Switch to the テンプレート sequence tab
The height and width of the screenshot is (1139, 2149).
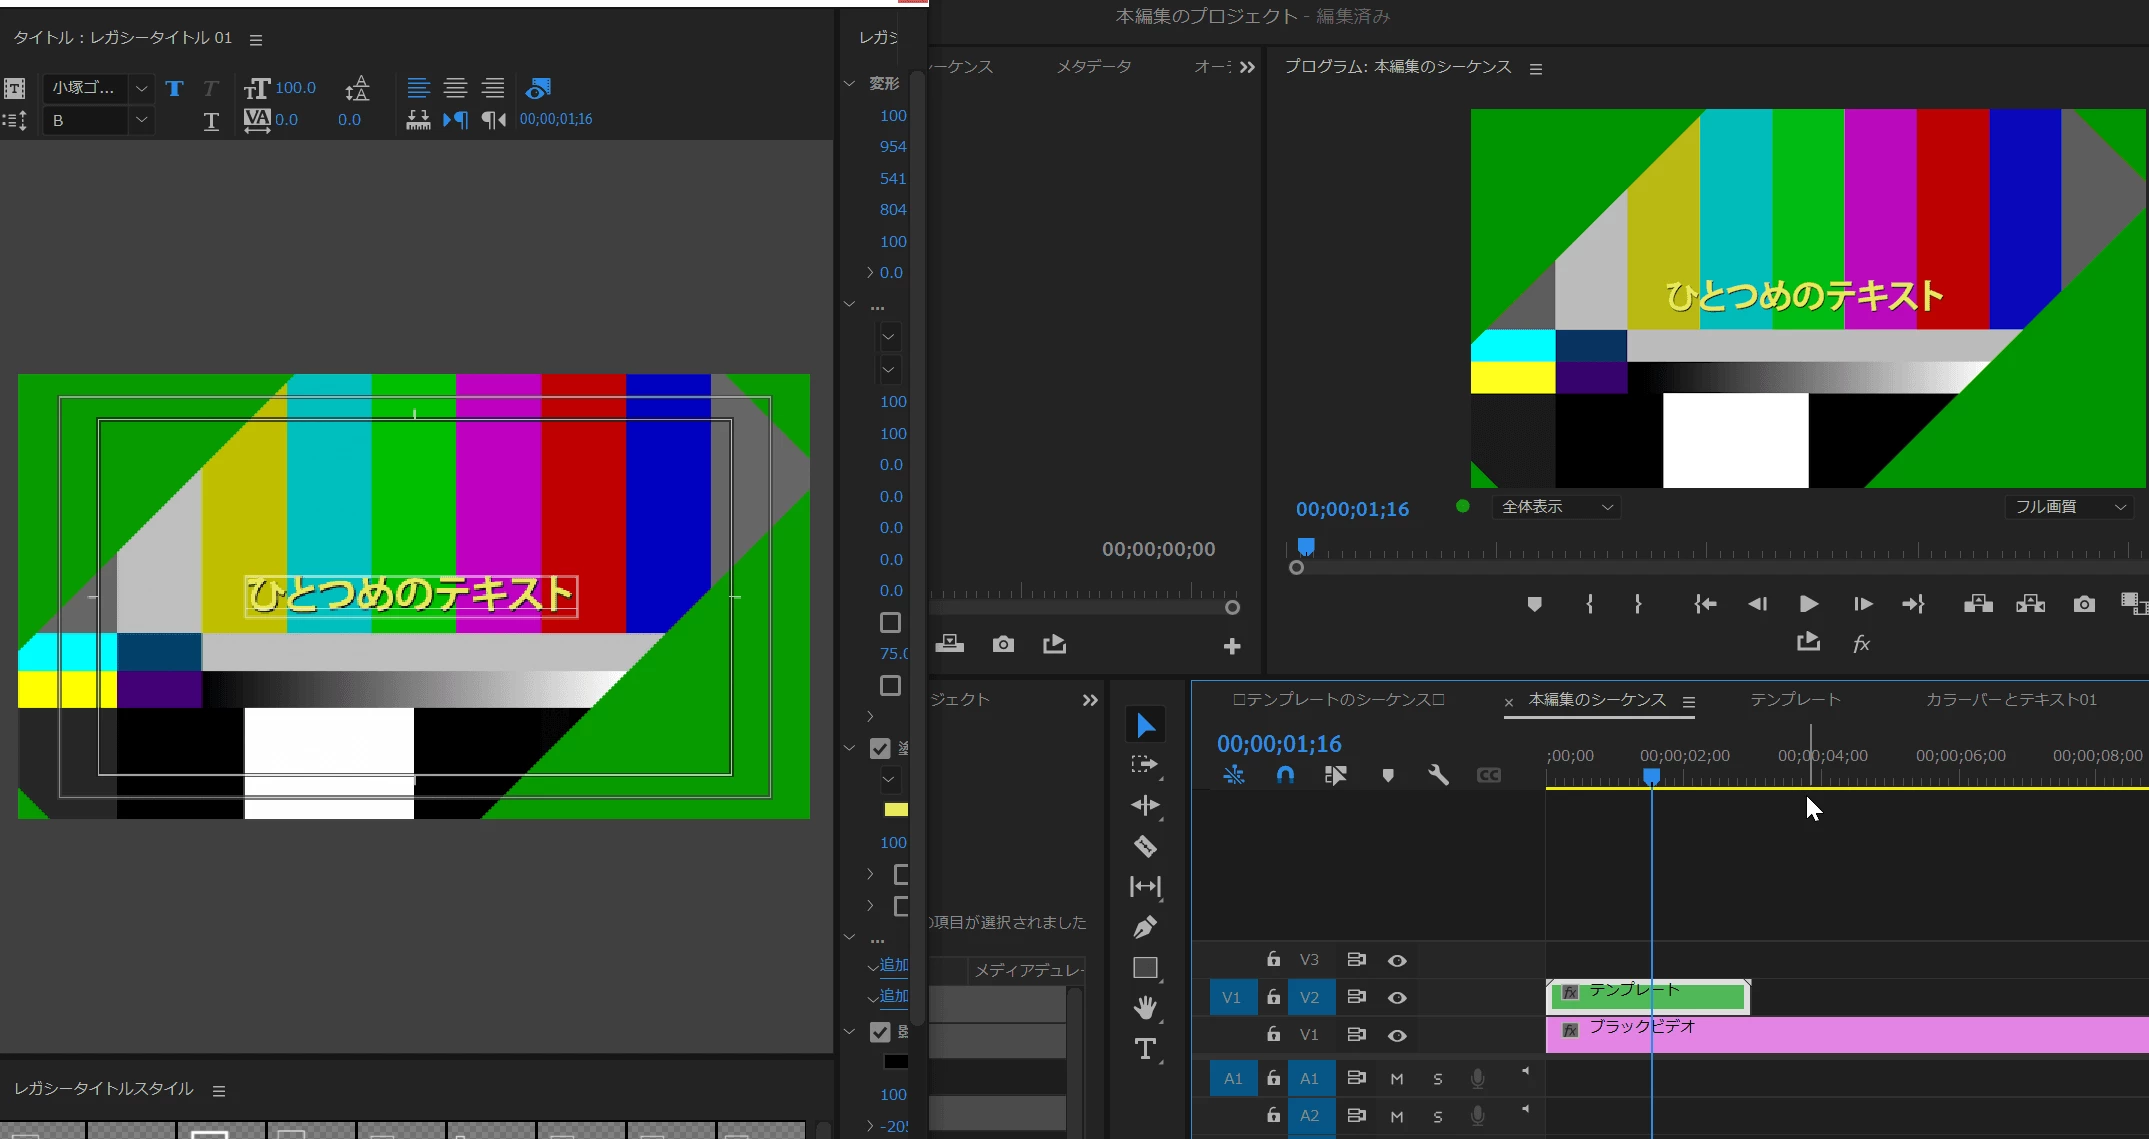(x=1795, y=700)
